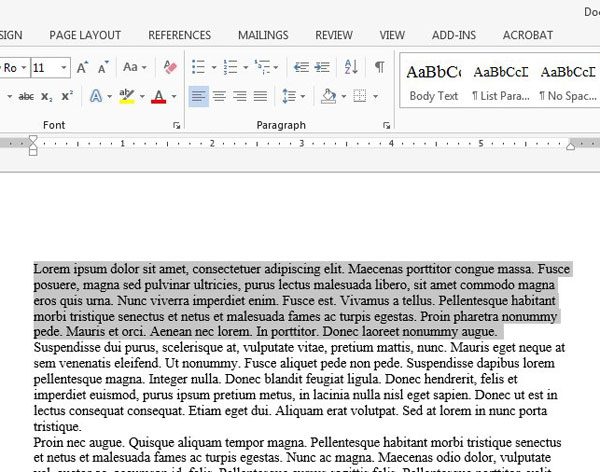Justify the paragraph text
Screen dimensions: 600x472
point(260,97)
